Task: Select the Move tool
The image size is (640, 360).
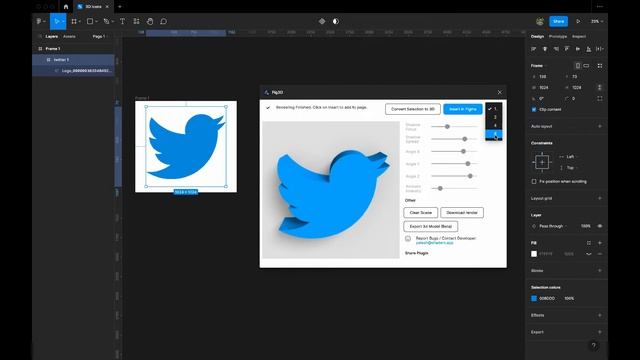Action: pyautogui.click(x=57, y=21)
